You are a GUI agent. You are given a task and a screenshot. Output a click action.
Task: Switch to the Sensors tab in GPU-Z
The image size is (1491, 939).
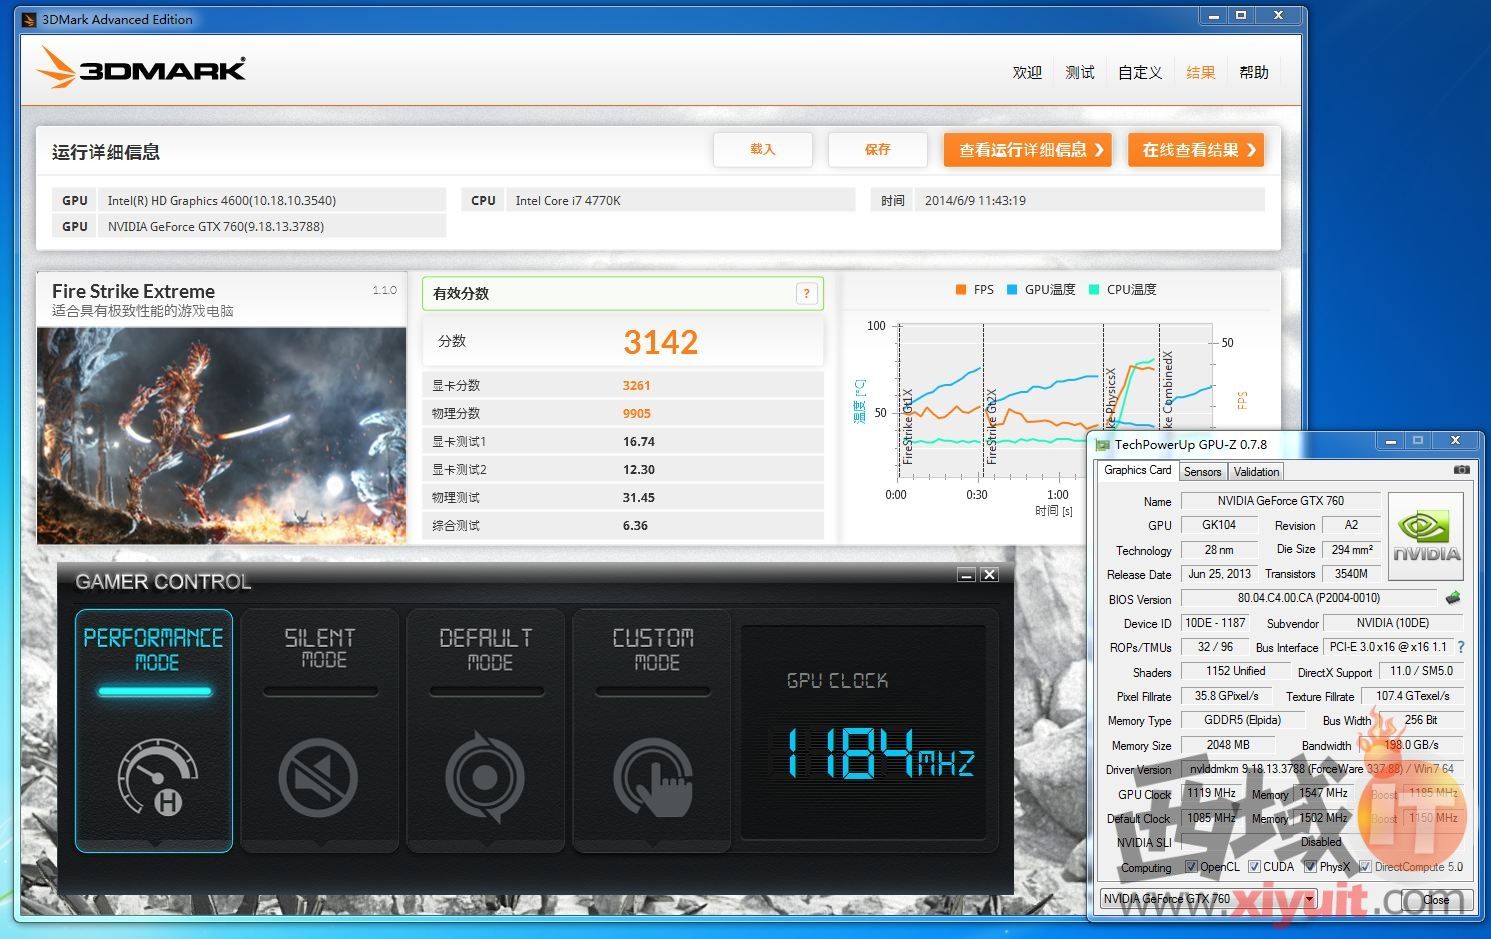click(x=1202, y=472)
